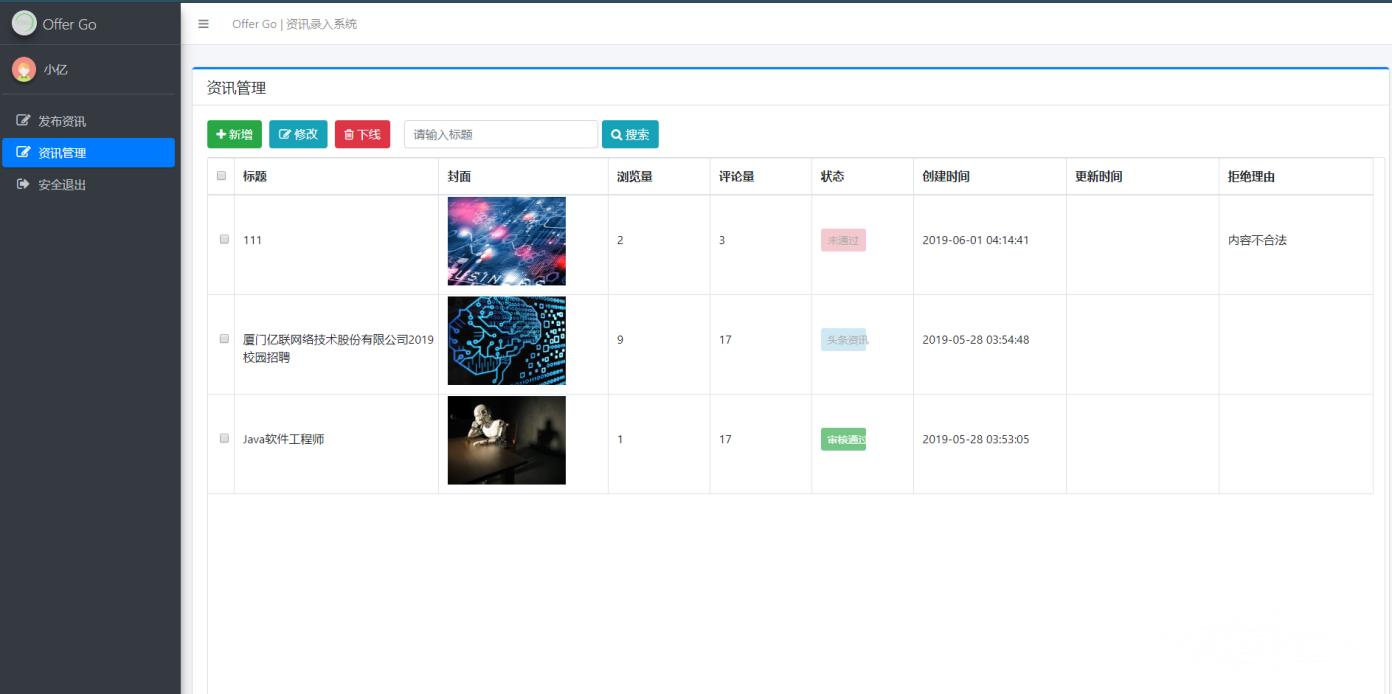This screenshot has width=1392, height=694.
Task: Click the 头条资讯 status badge
Action: click(x=845, y=339)
